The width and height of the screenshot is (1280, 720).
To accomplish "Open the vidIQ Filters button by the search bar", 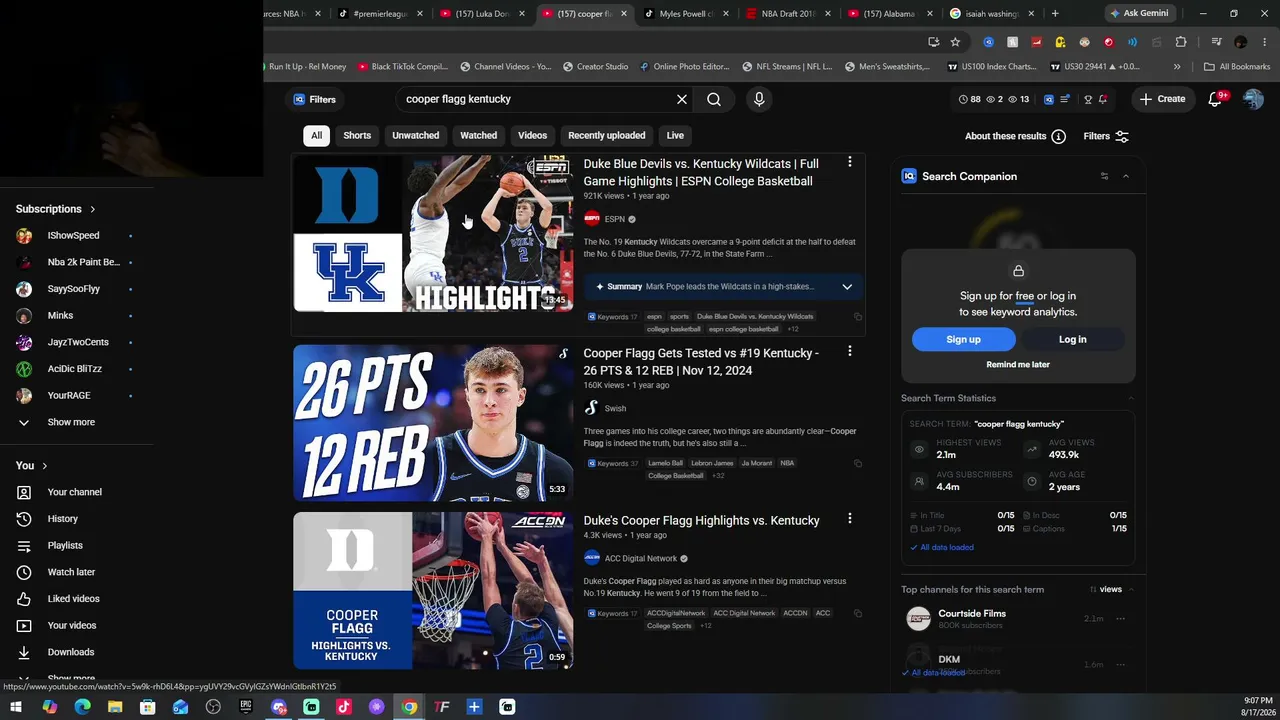I will coord(314,99).
